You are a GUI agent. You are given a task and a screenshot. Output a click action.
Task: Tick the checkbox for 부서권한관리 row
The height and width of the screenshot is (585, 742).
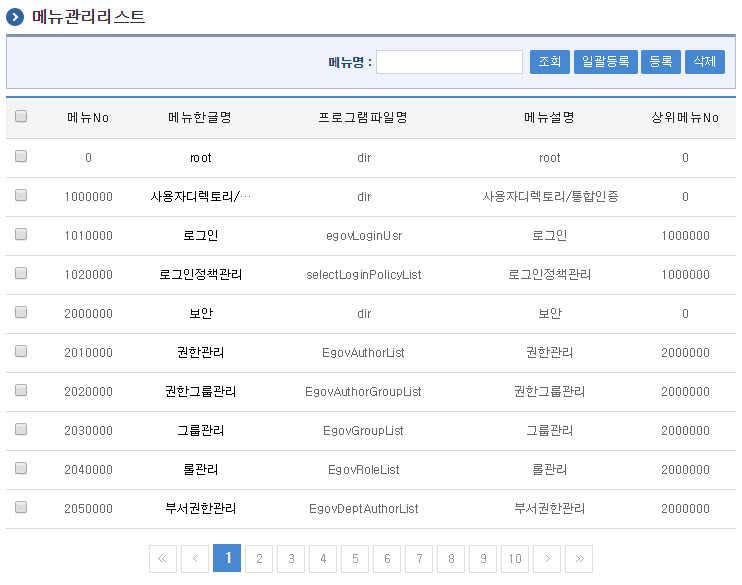tap(21, 507)
